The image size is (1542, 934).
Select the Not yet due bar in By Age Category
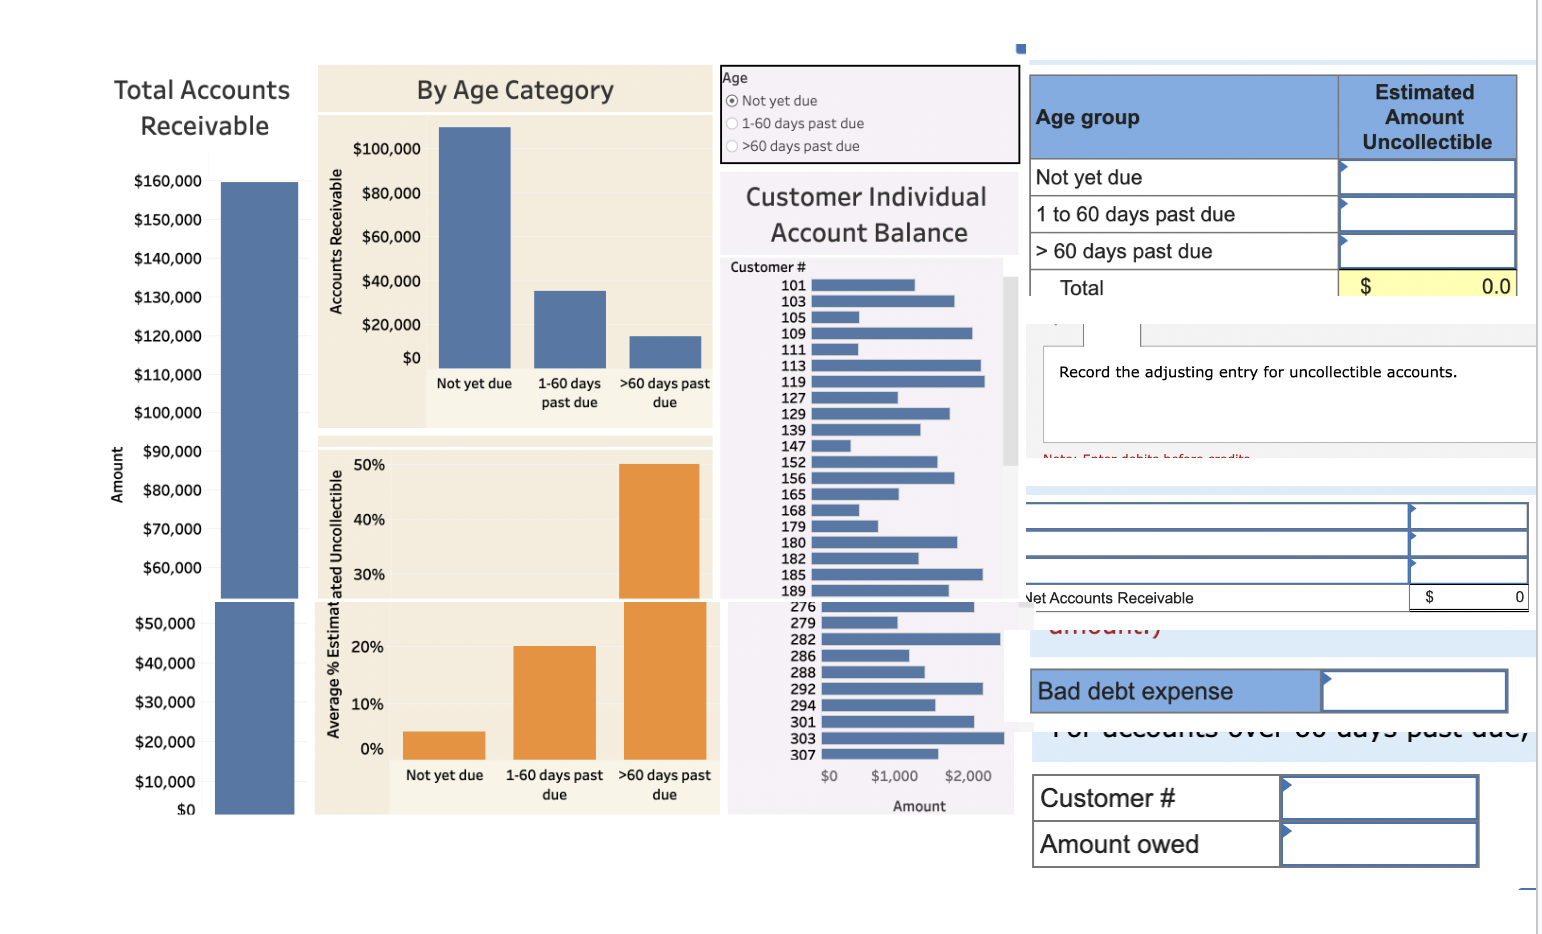[x=473, y=245]
